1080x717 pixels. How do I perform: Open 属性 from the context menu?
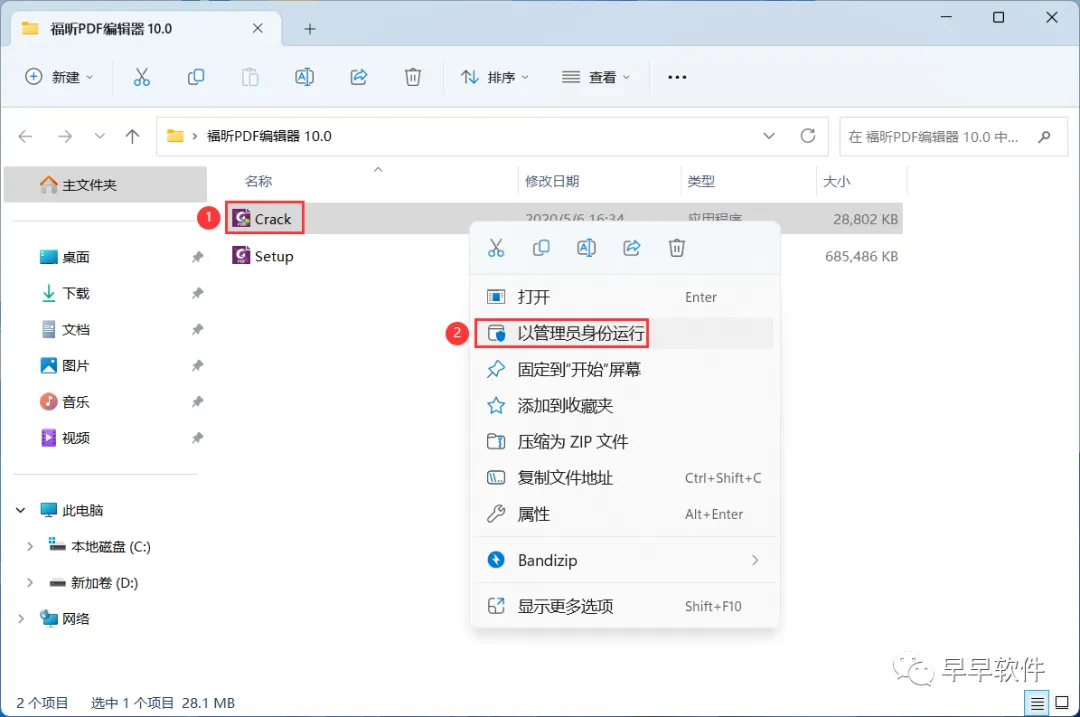click(624, 515)
